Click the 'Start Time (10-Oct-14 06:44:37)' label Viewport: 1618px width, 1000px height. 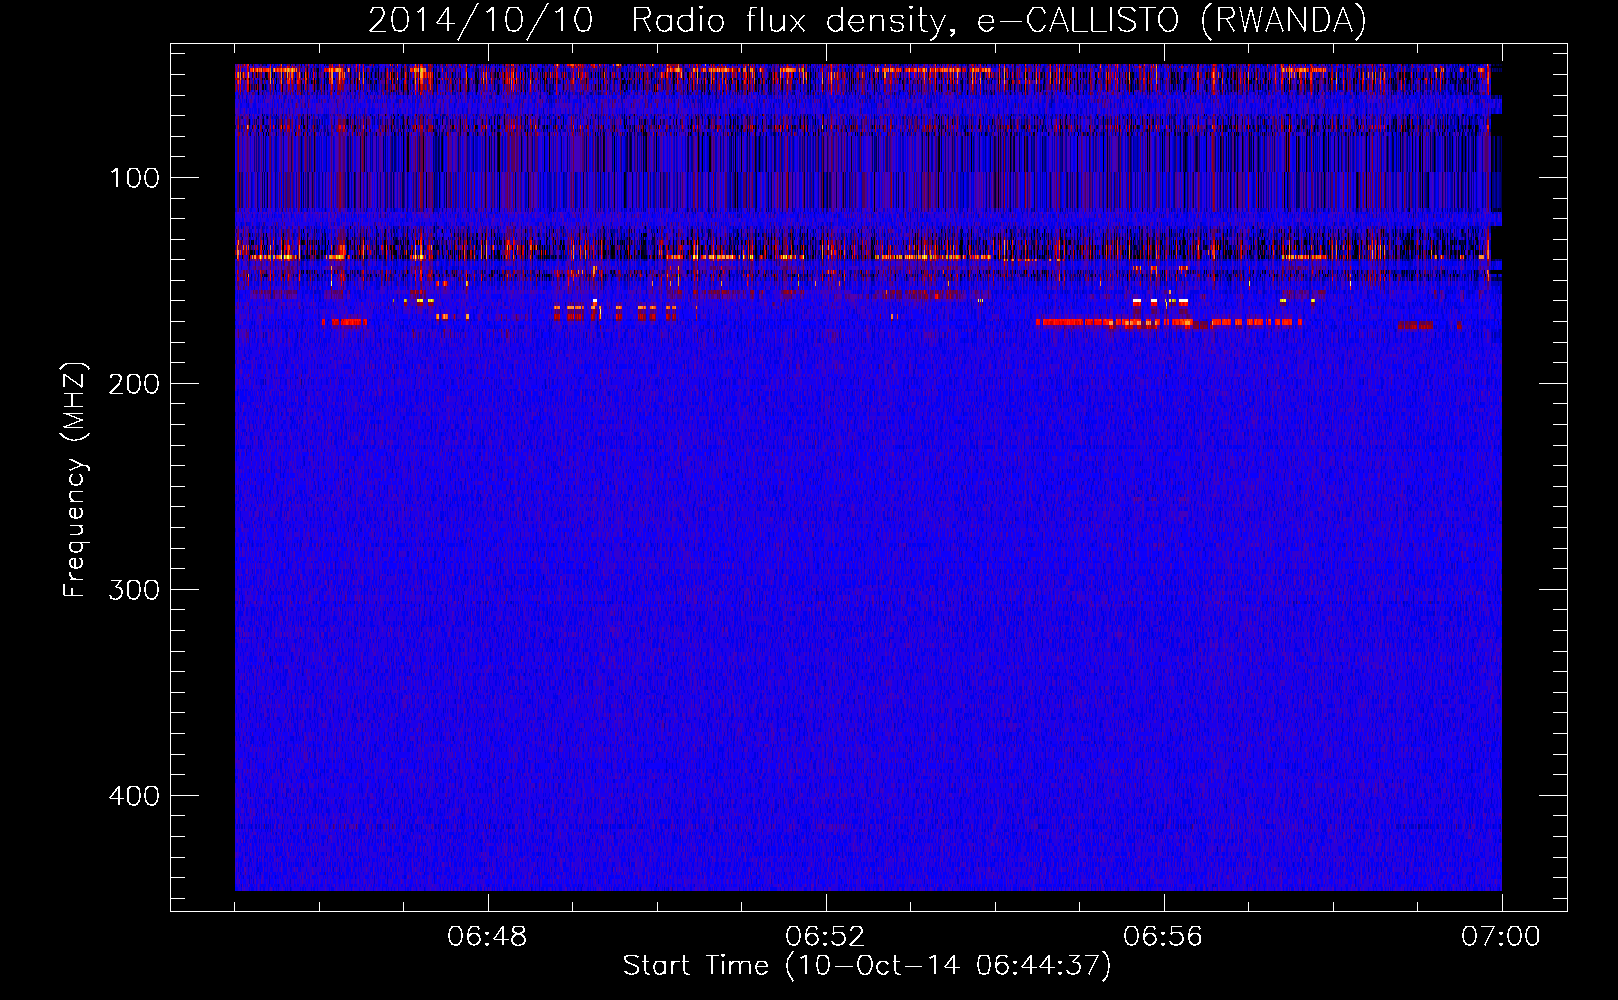coord(867,966)
